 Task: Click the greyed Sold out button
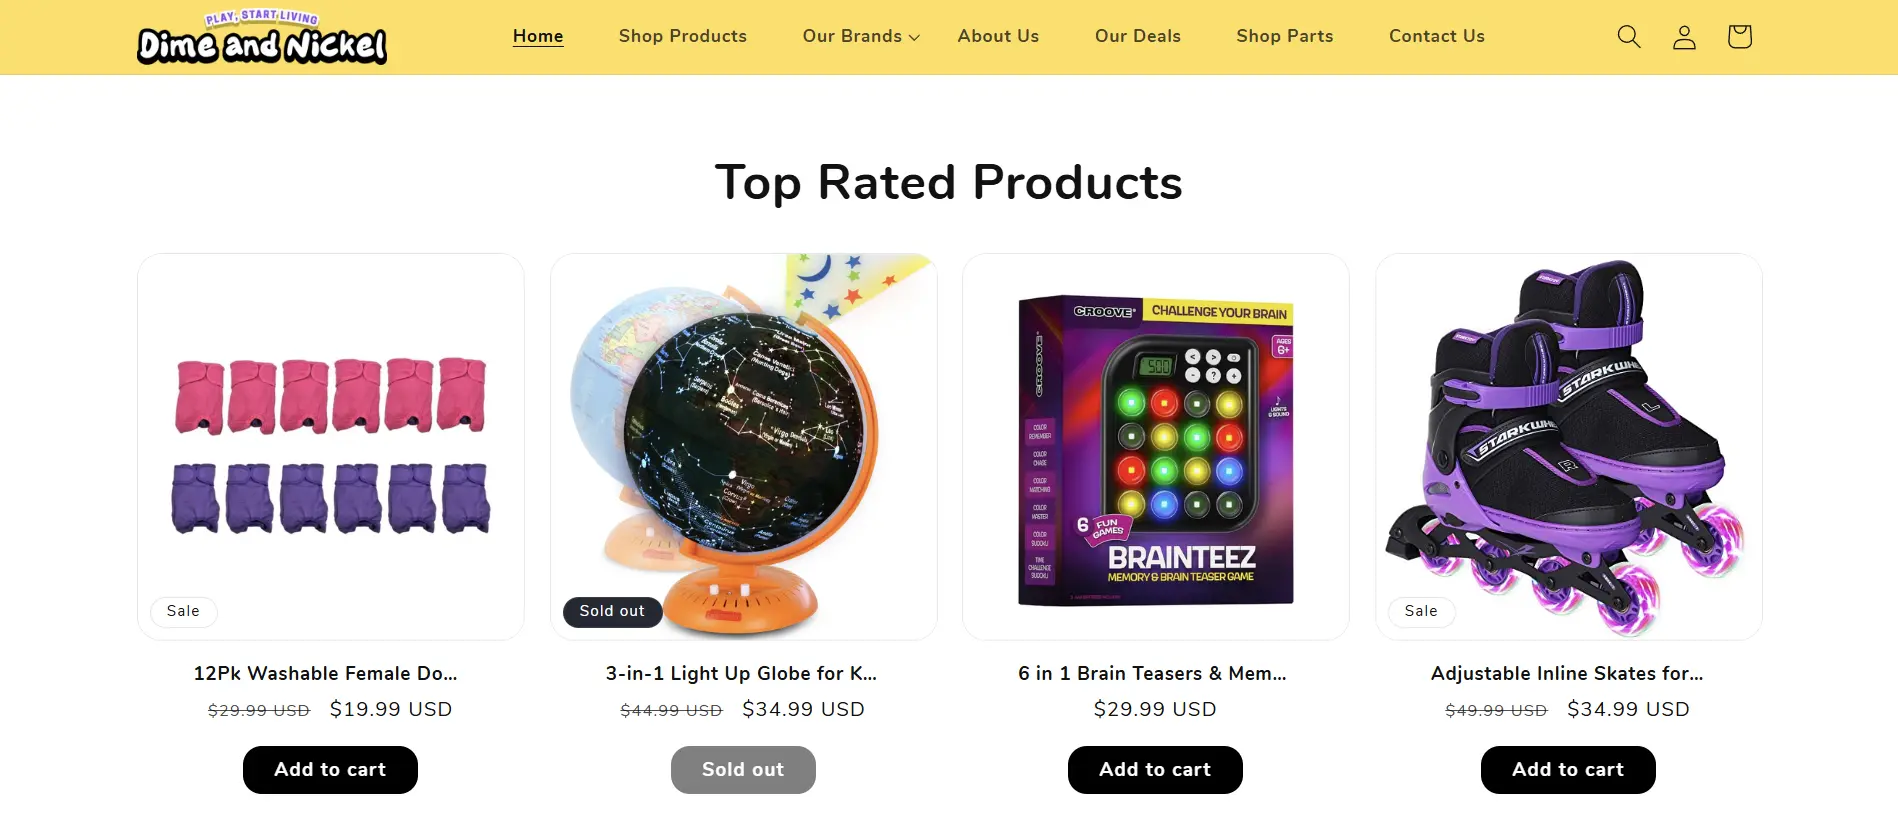click(743, 770)
